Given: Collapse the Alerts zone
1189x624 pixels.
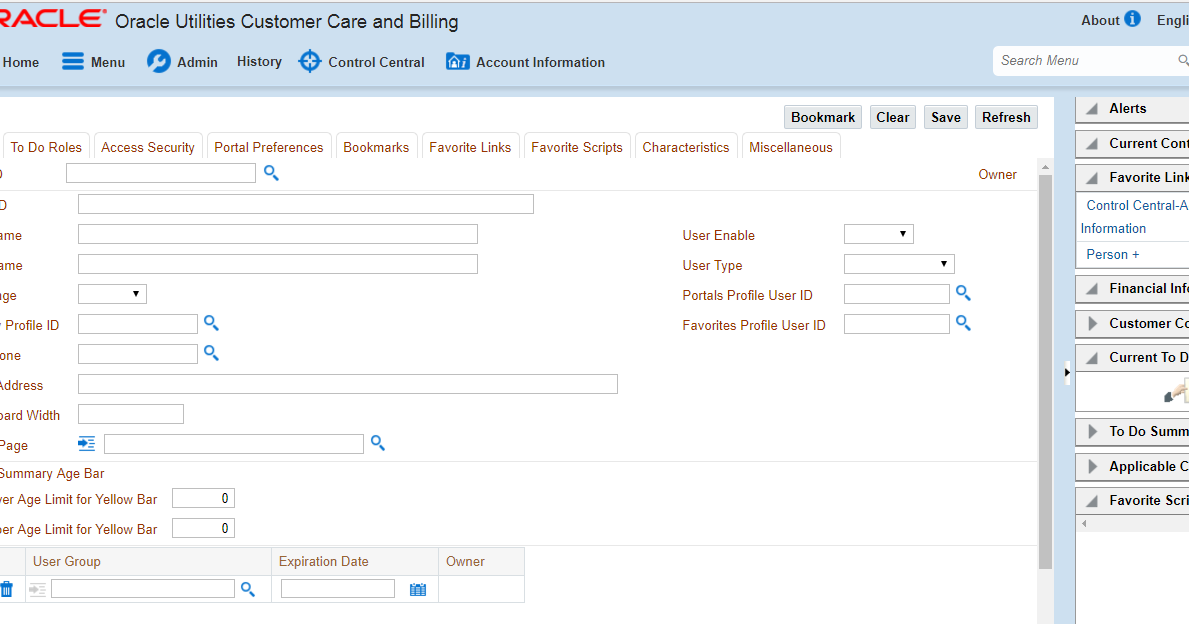Looking at the screenshot, I should (x=1091, y=109).
